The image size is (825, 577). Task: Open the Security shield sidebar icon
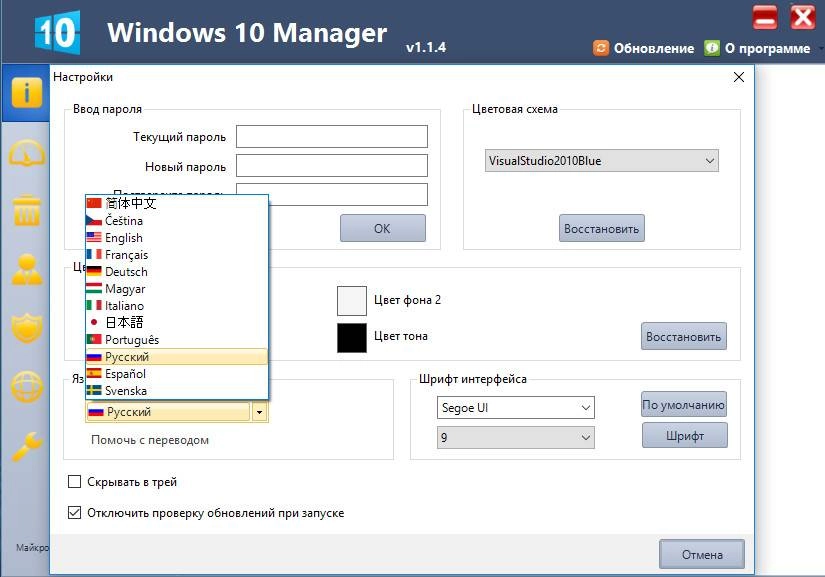coord(26,328)
